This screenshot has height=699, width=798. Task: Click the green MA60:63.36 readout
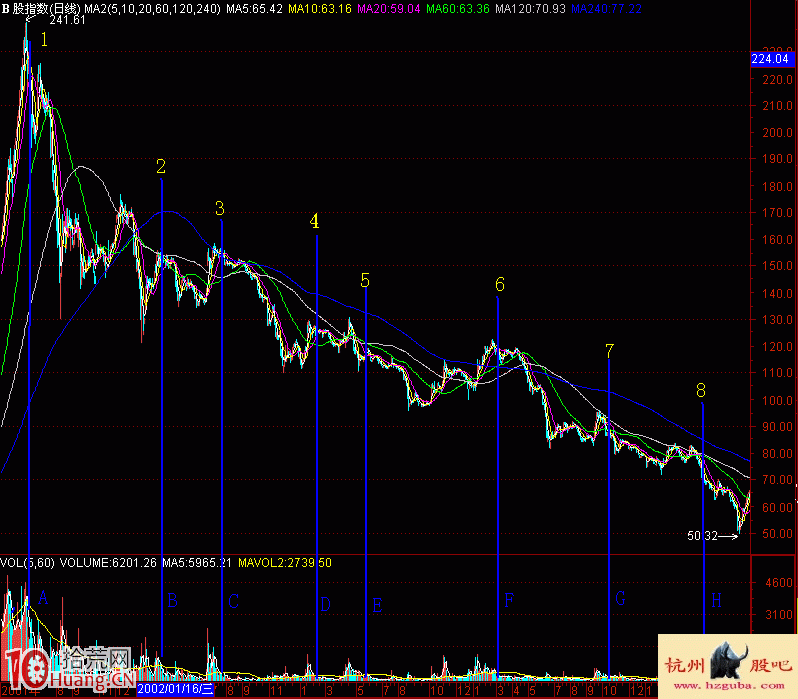tap(458, 8)
